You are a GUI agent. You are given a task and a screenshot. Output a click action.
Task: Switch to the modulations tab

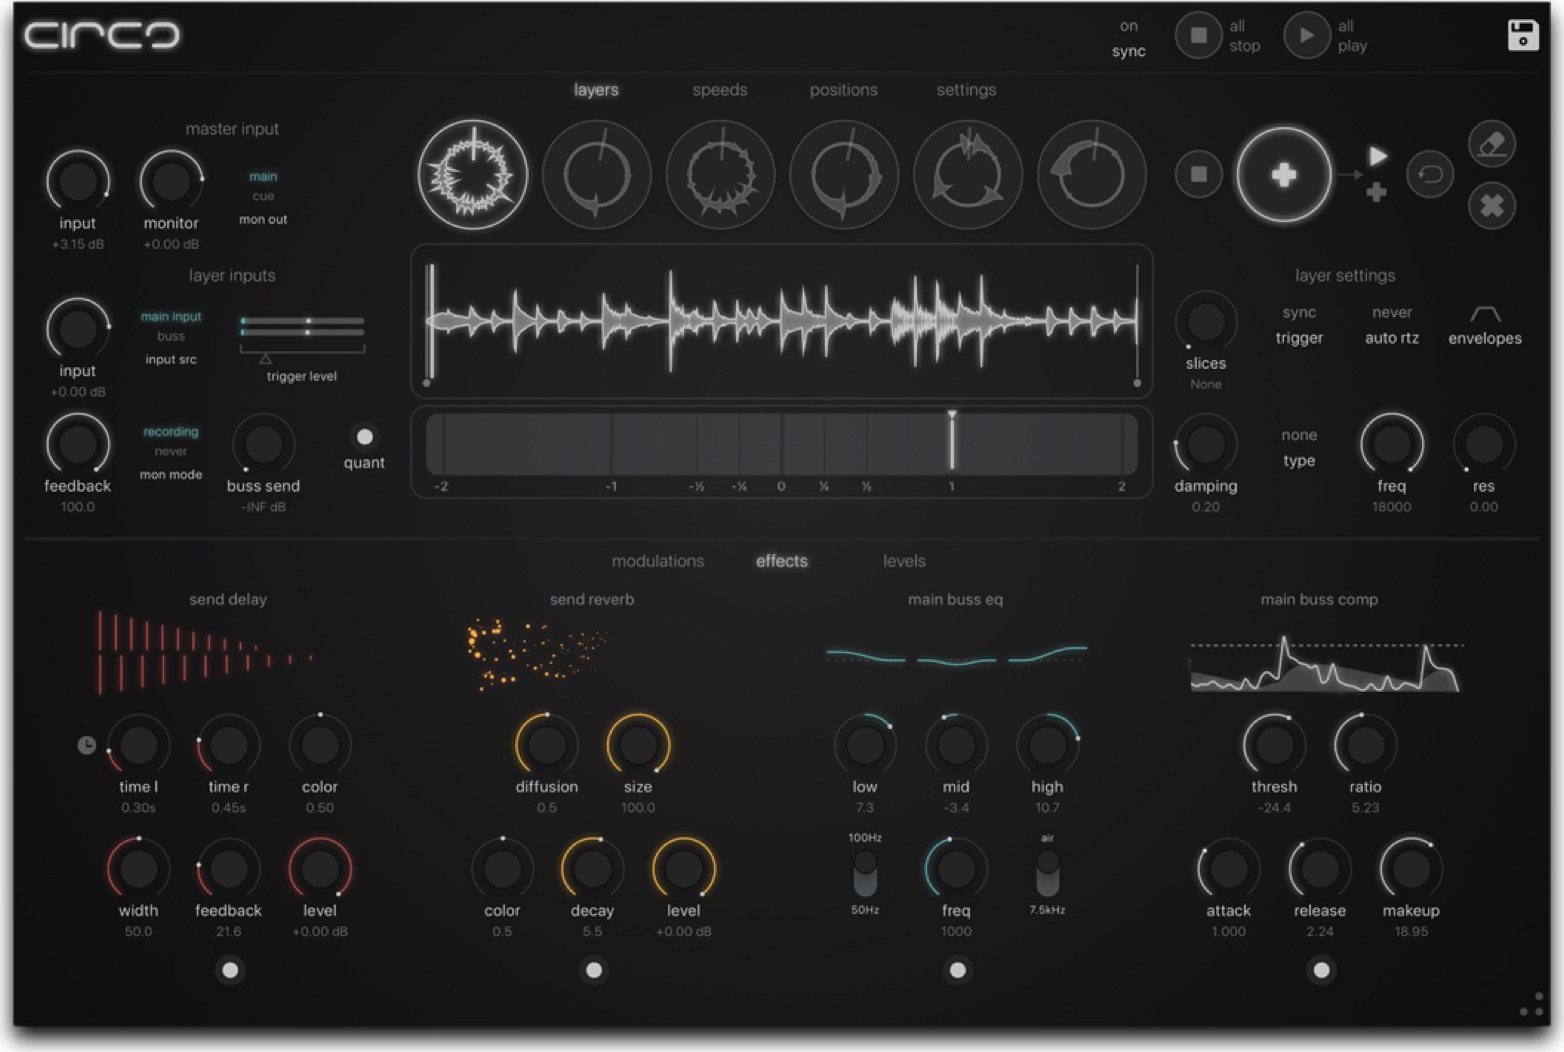(658, 561)
